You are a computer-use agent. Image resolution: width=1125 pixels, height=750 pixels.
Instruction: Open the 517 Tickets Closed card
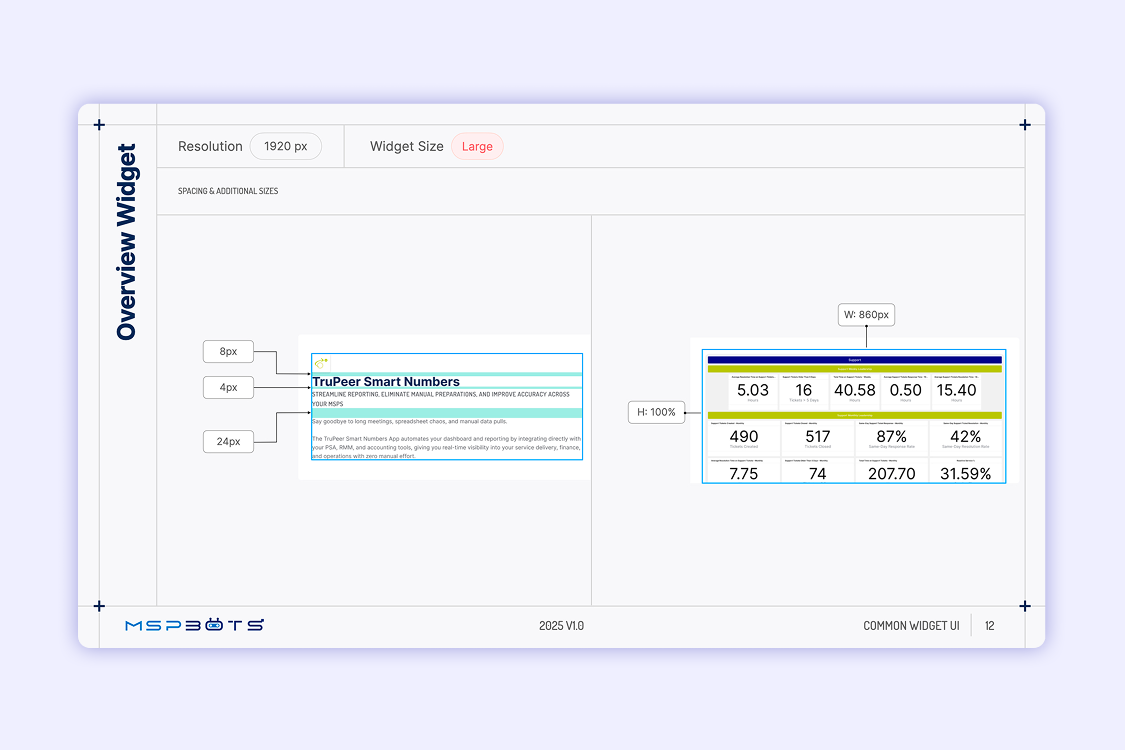click(818, 438)
